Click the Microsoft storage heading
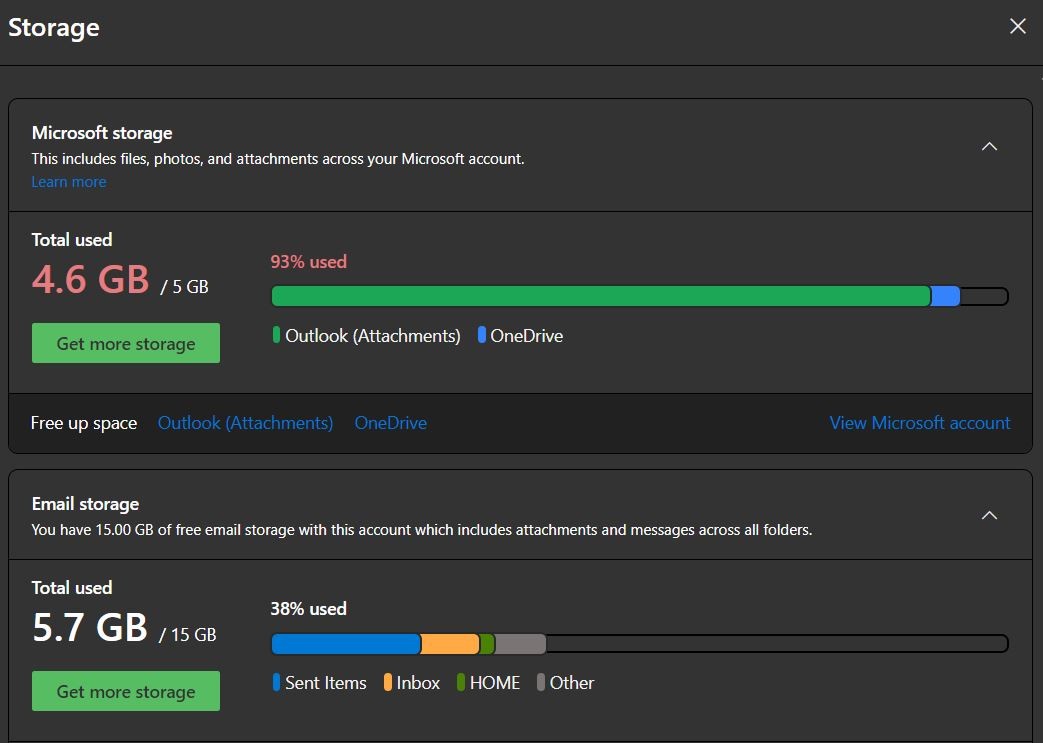The height and width of the screenshot is (743, 1043). click(x=102, y=133)
